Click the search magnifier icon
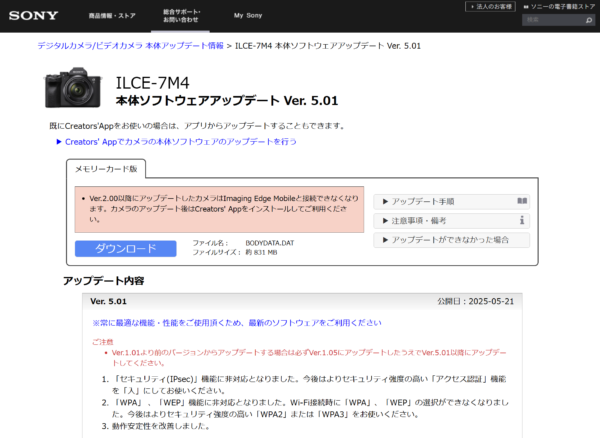This screenshot has width=600, height=438. pos(589,20)
